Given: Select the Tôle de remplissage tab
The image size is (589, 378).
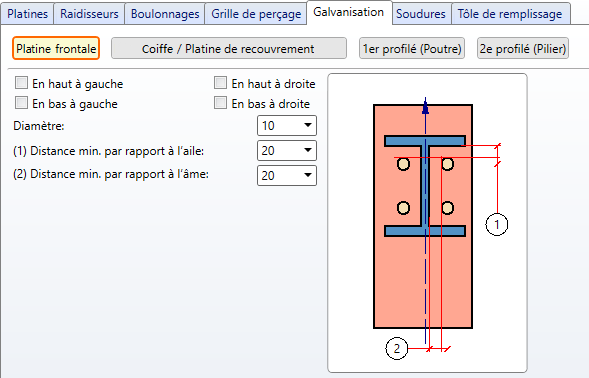Looking at the screenshot, I should pyautogui.click(x=510, y=14).
